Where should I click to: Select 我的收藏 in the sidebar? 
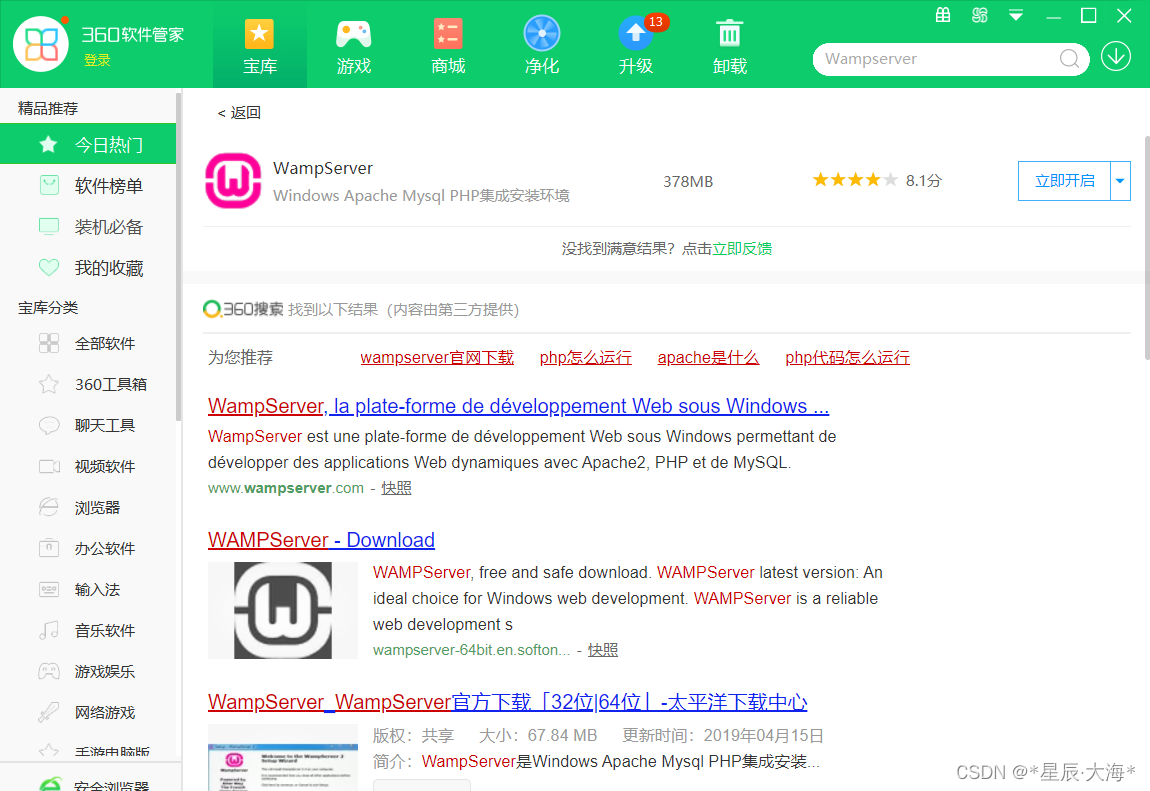point(88,268)
